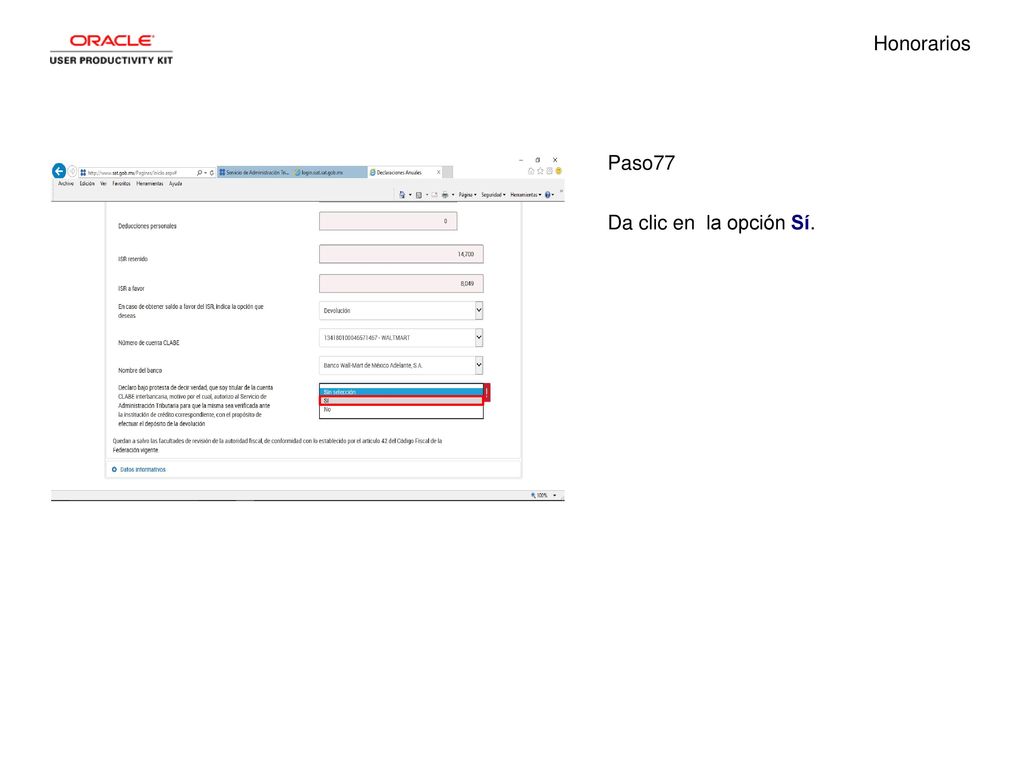
Task: Expand the Página command bar dropdown
Action: pyautogui.click(x=468, y=195)
